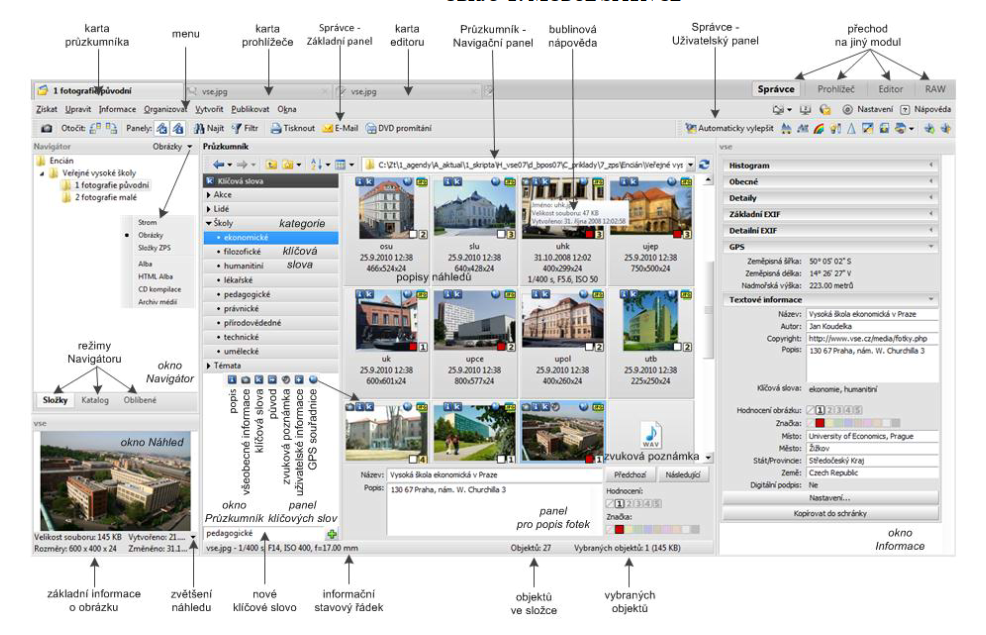Expand the Histogram section

829,165
